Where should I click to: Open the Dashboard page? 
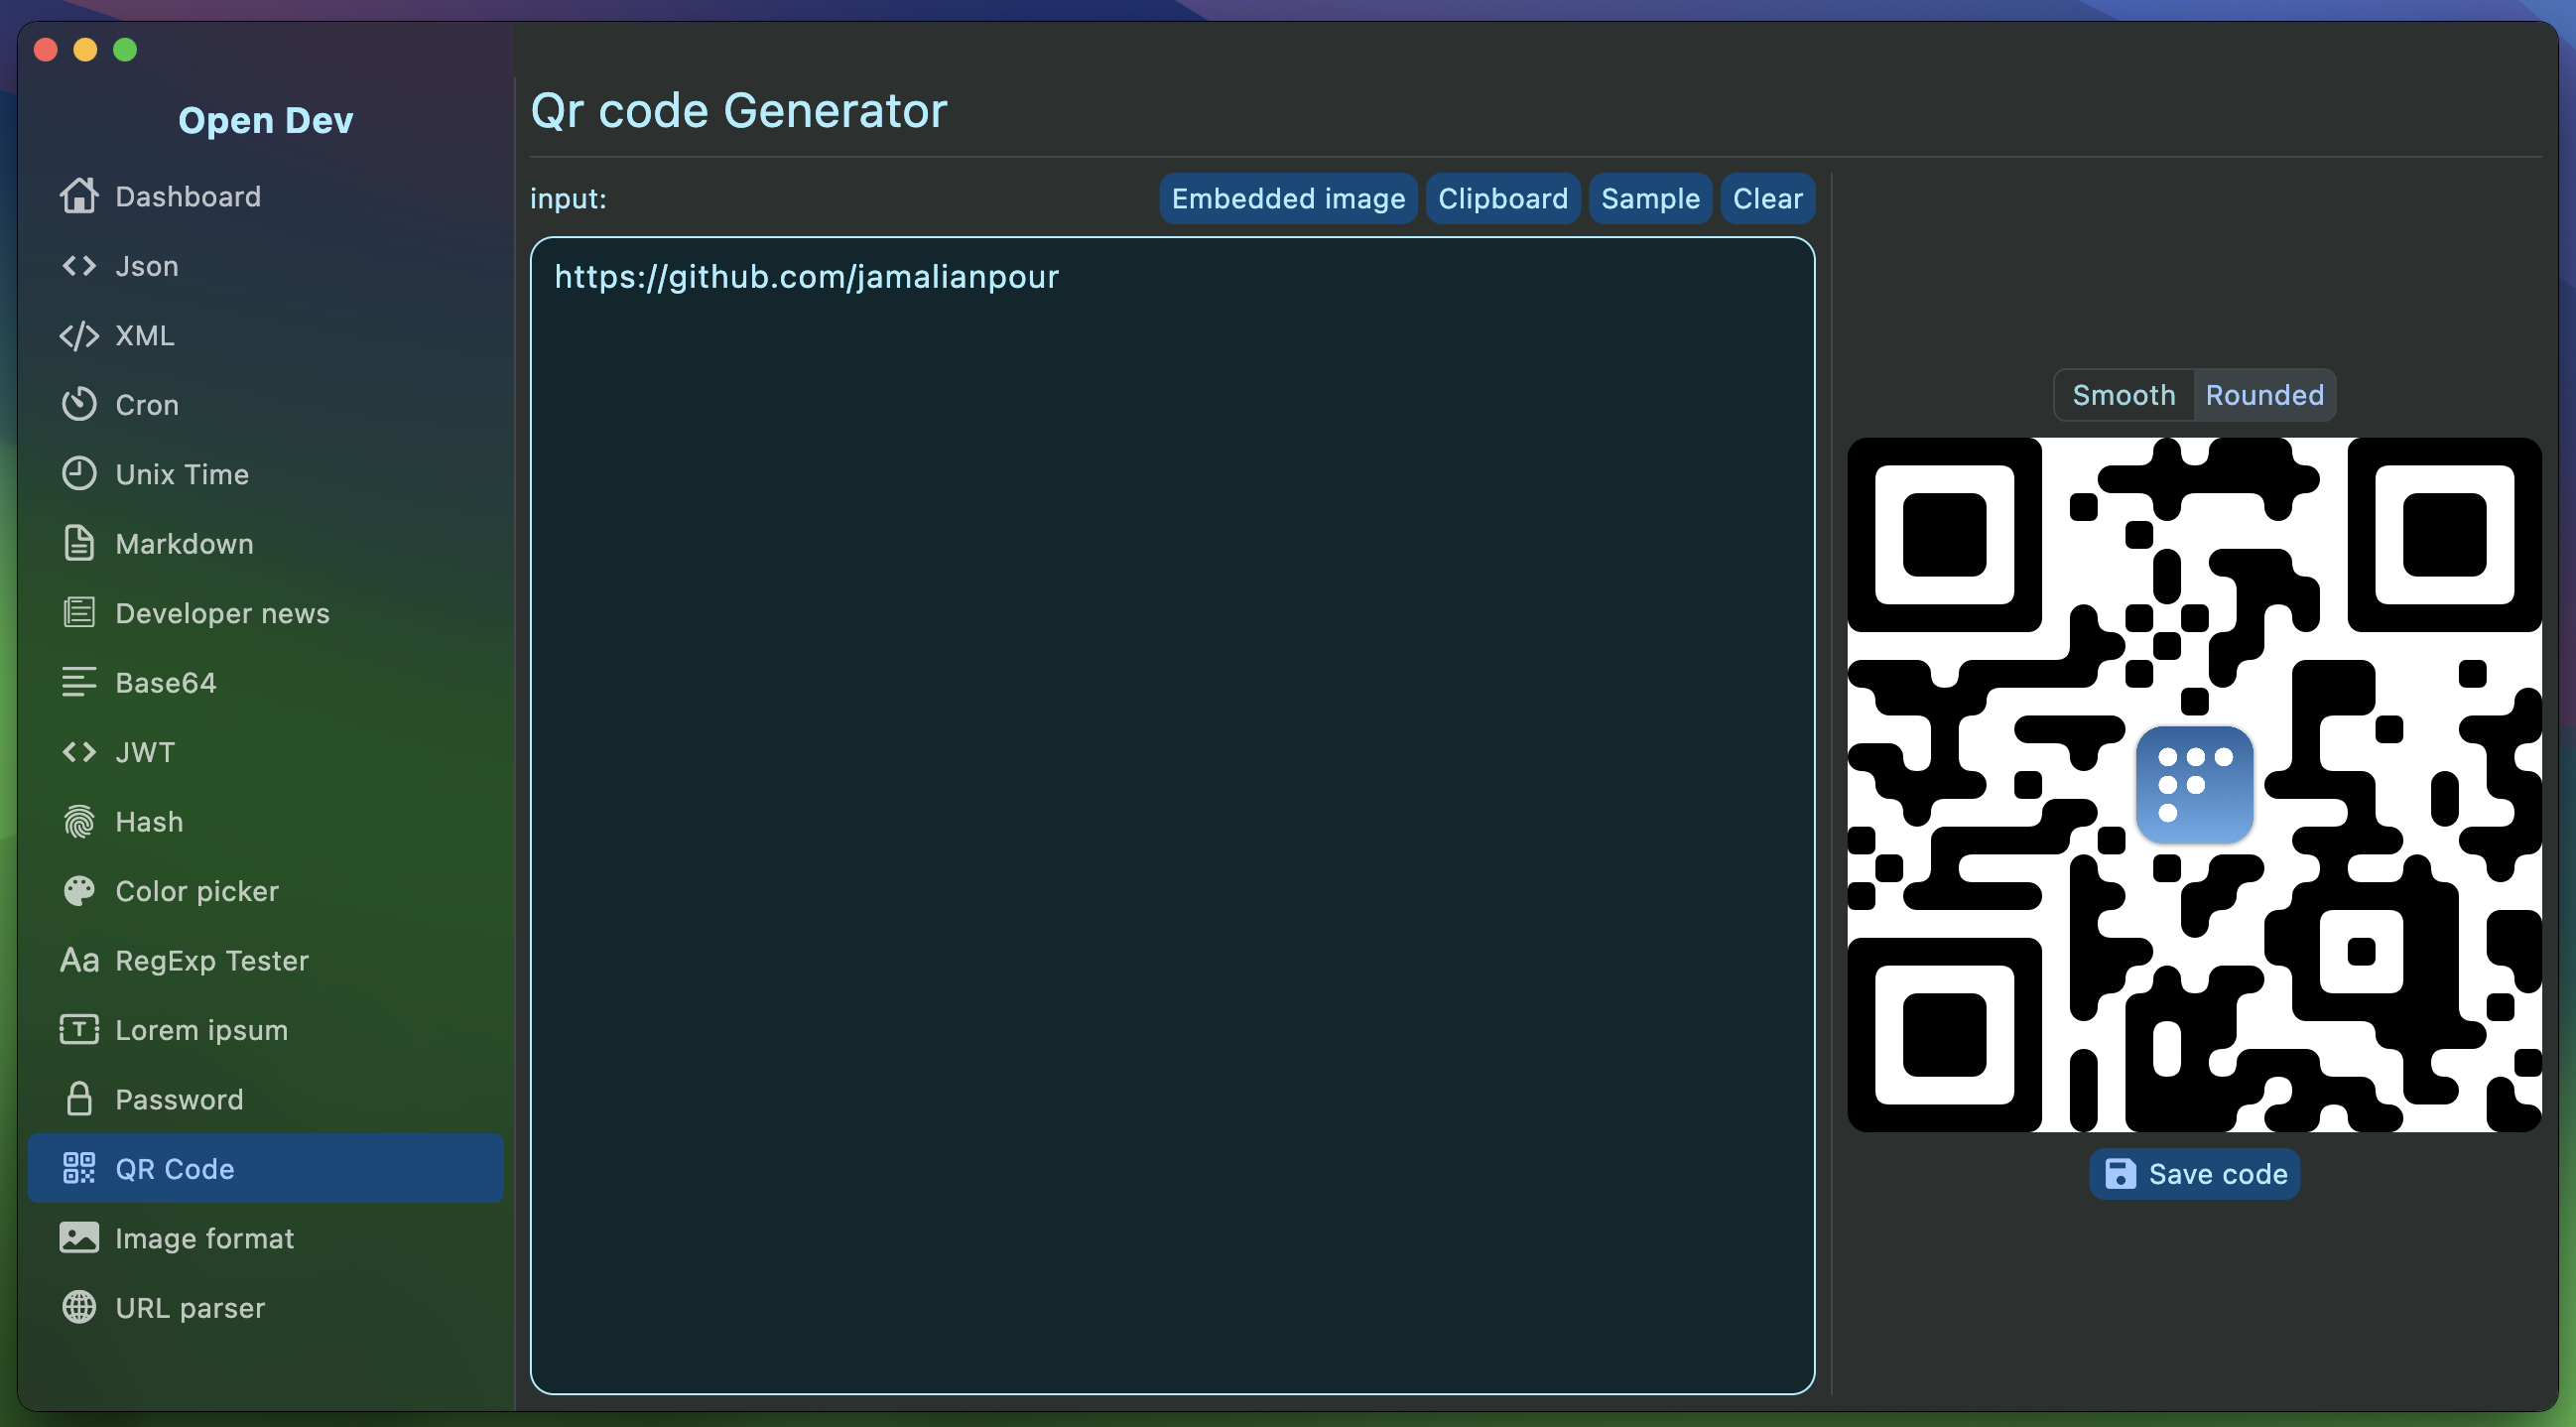pyautogui.click(x=265, y=196)
